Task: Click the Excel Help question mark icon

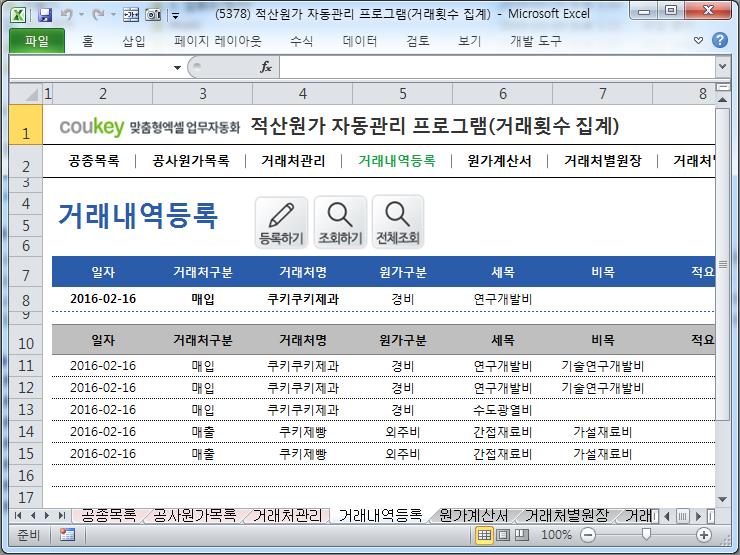Action: point(720,41)
